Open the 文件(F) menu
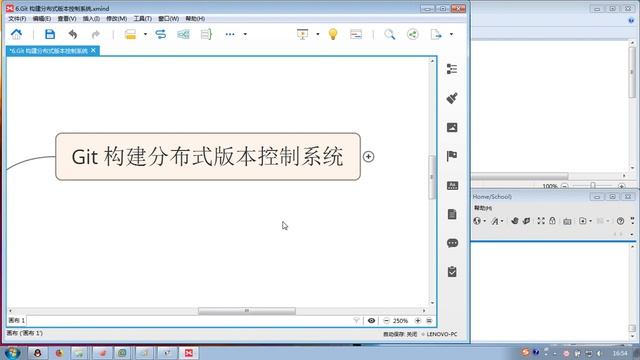640x360 pixels. point(17,19)
